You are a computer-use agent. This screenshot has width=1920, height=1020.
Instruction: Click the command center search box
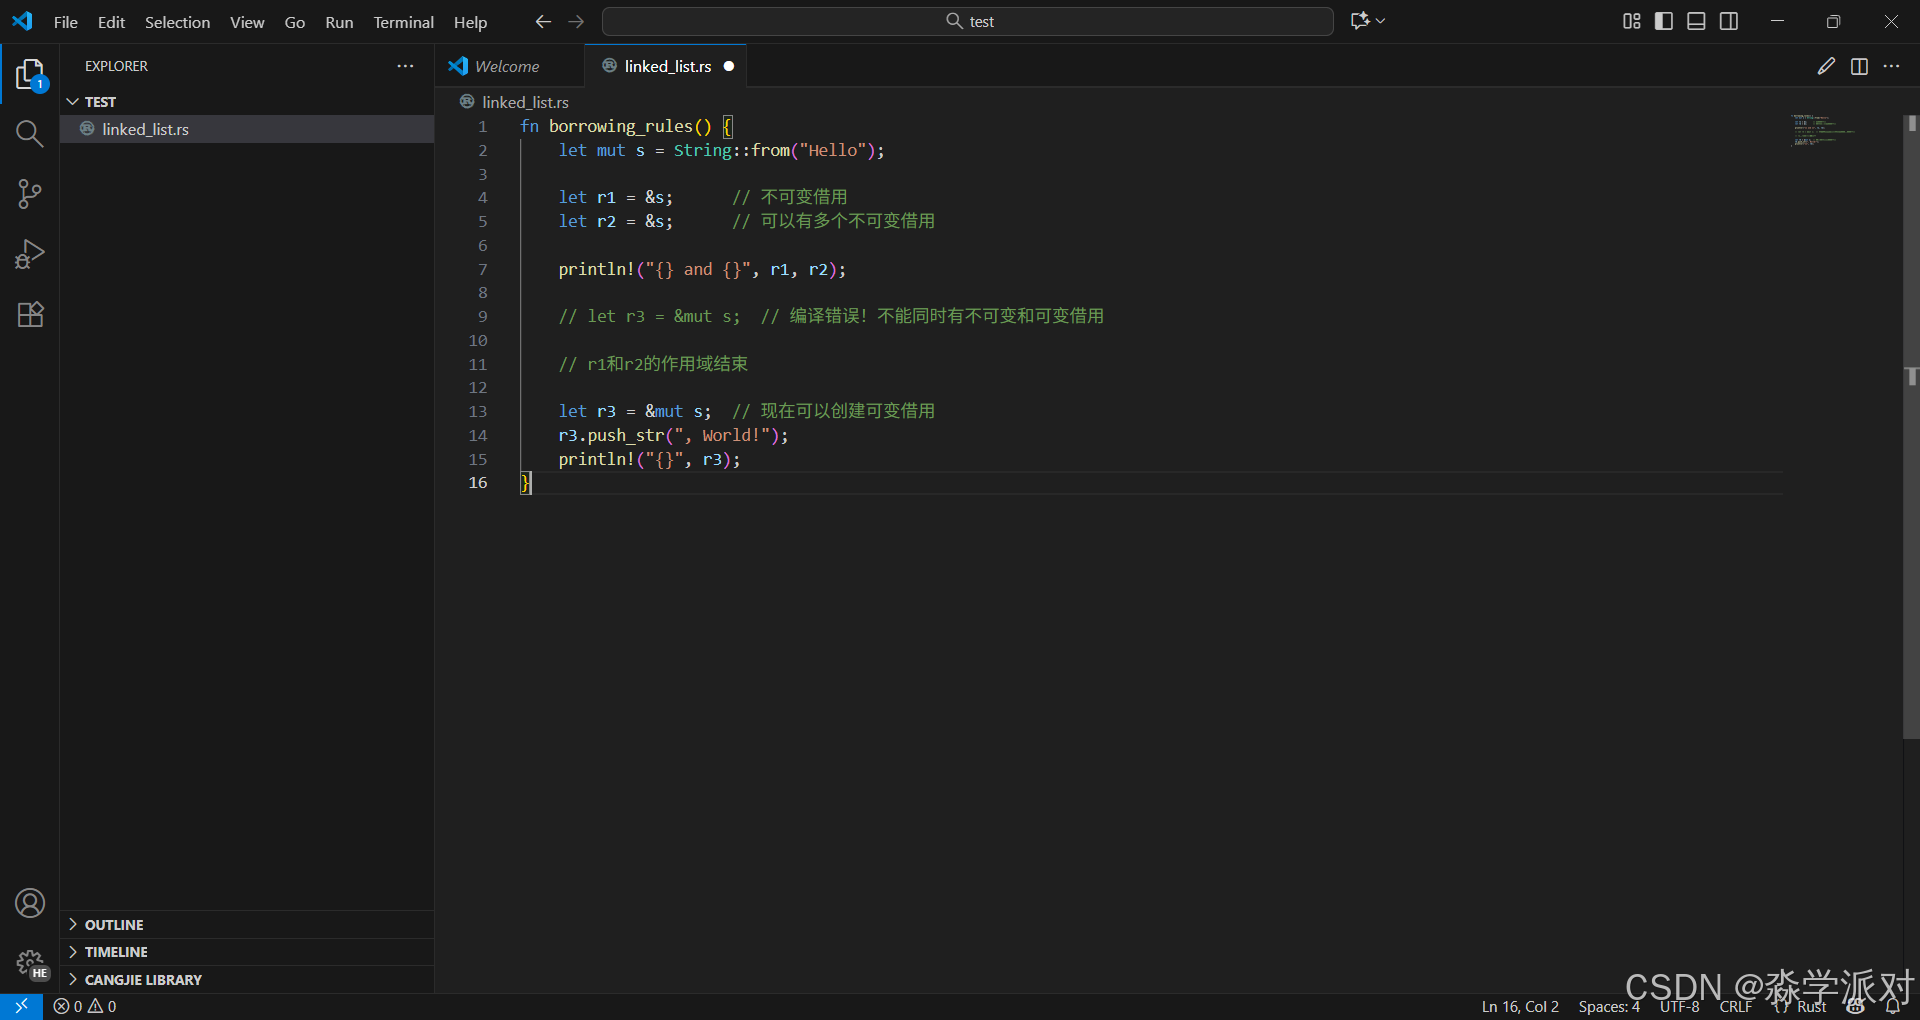[968, 21]
